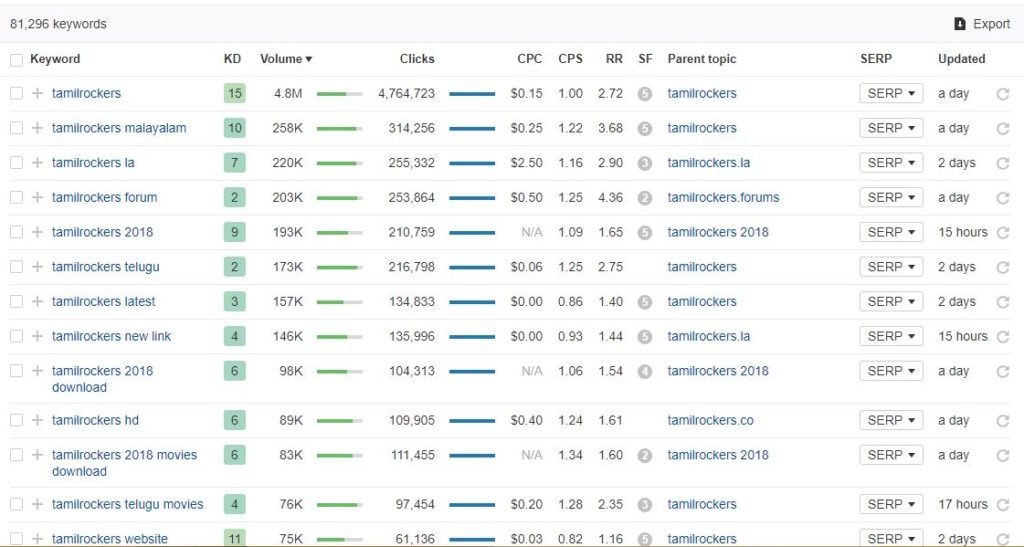Open the tamilrockers new link keyword
1024x547 pixels.
click(111, 336)
